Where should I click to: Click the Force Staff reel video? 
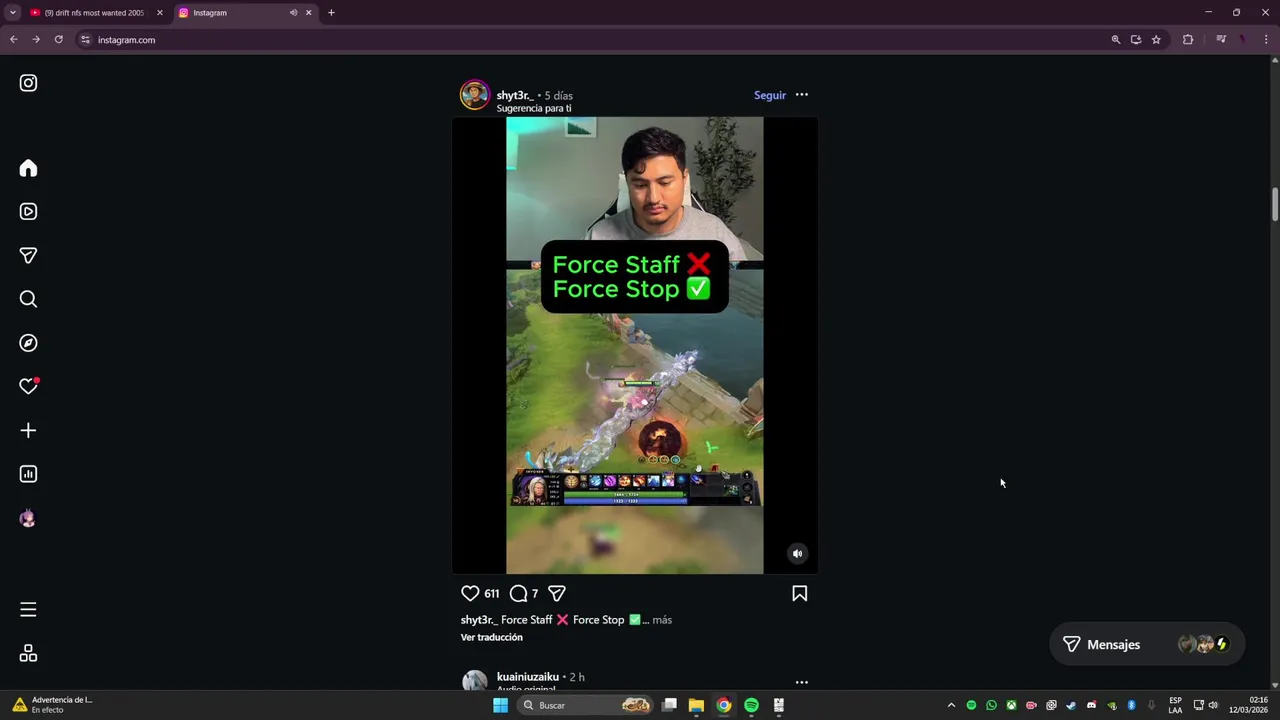point(635,345)
